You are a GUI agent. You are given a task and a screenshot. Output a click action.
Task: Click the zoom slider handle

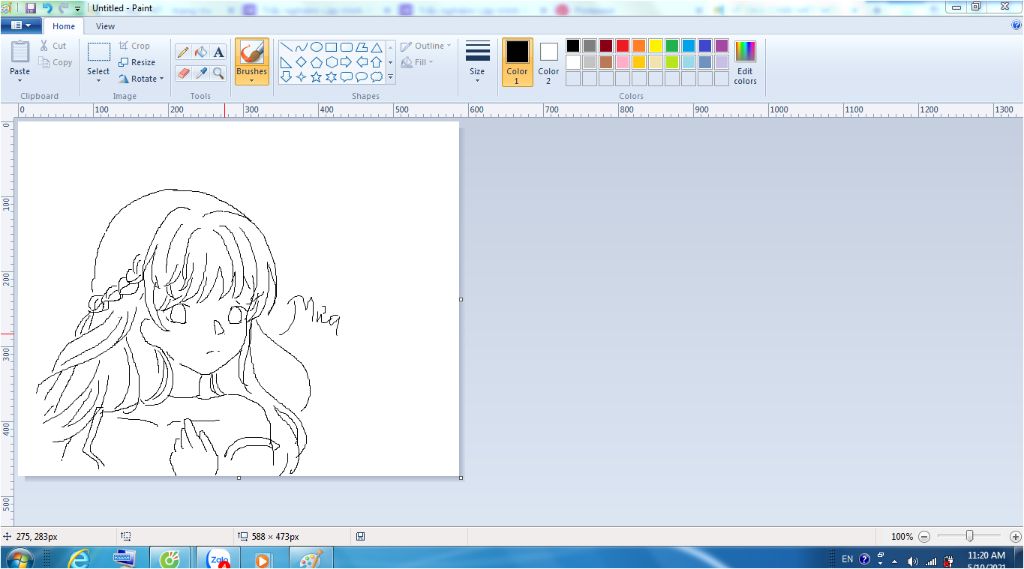(x=970, y=536)
